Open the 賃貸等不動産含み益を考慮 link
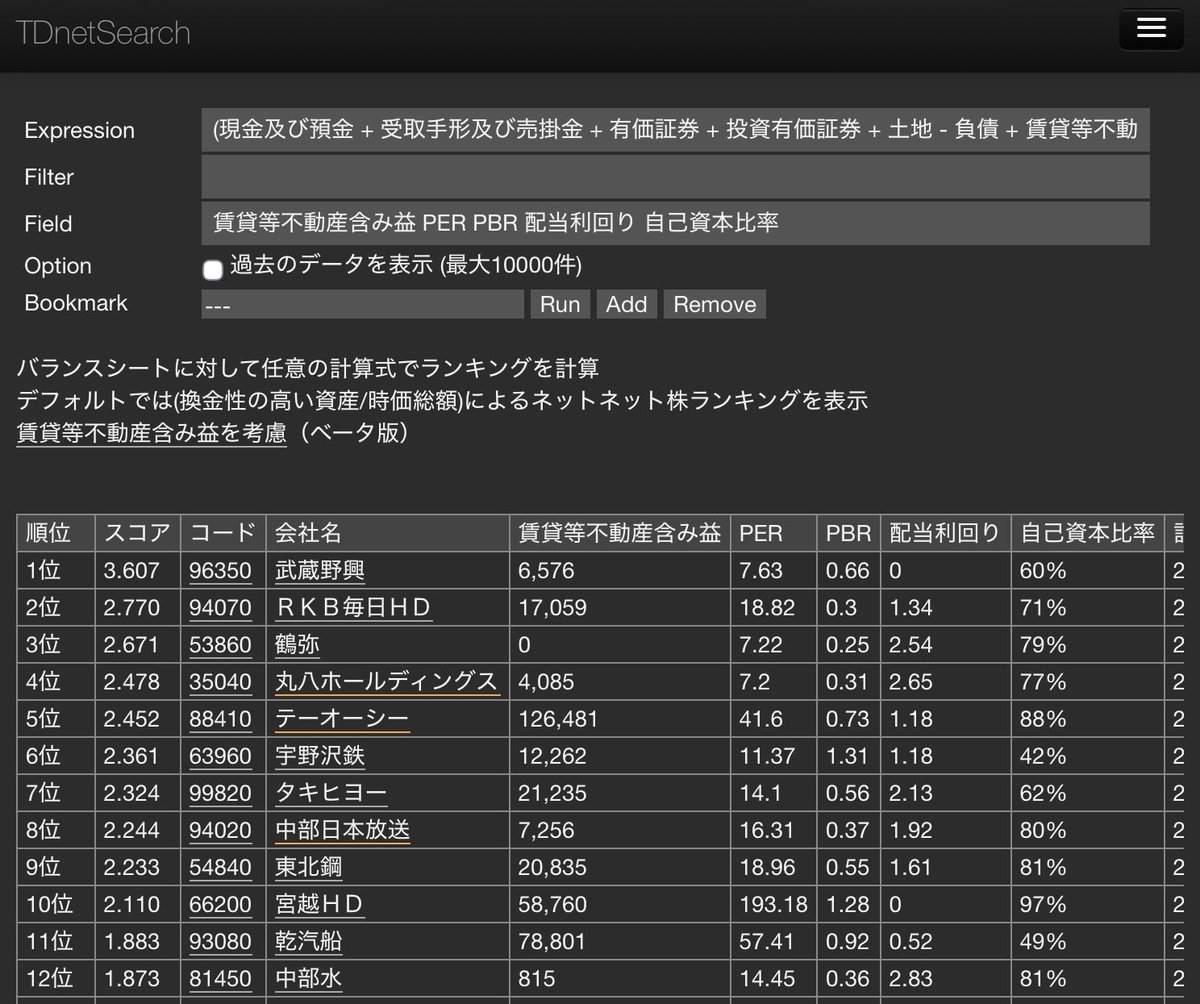This screenshot has width=1200, height=1004. [152, 433]
